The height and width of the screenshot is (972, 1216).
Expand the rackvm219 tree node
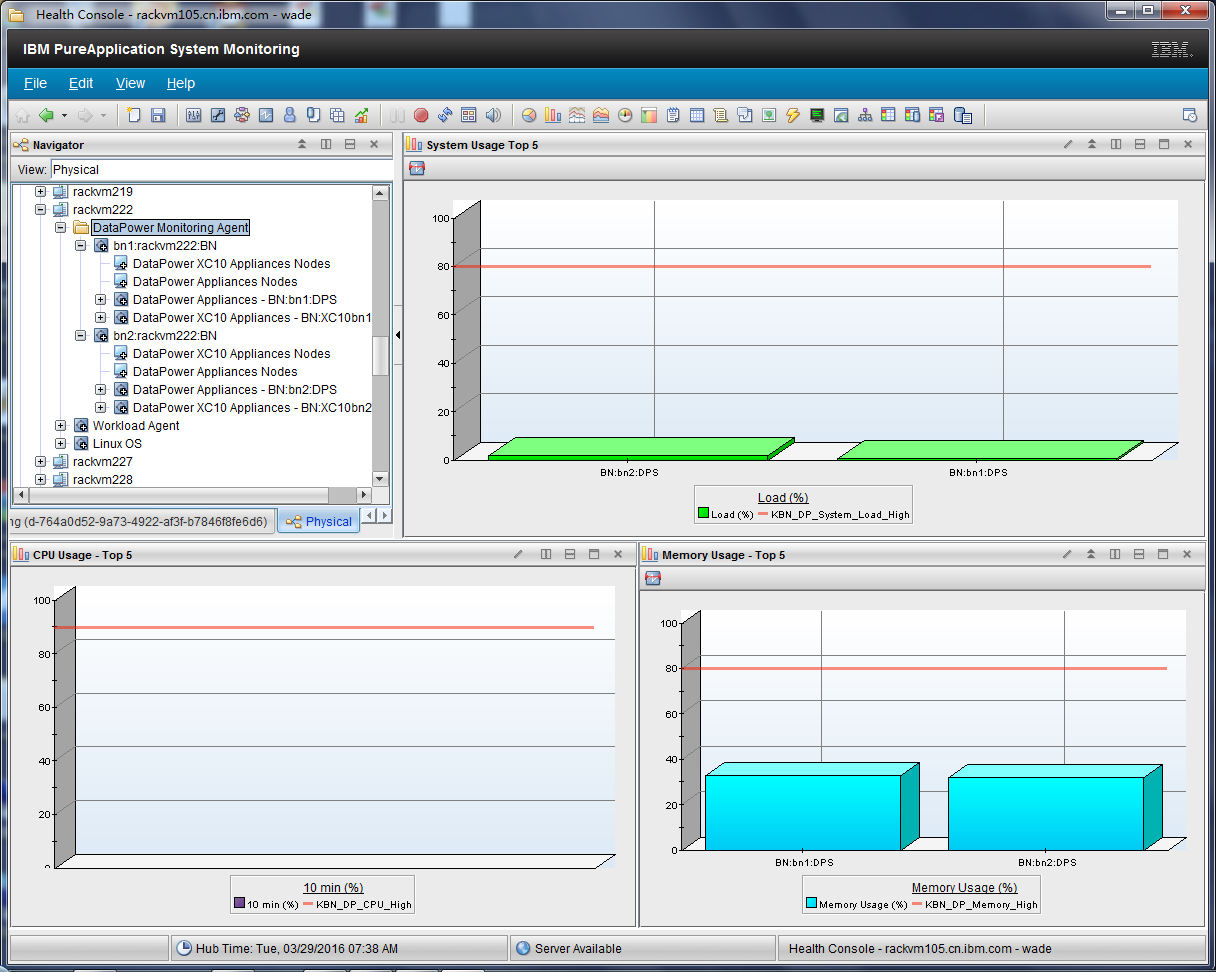[40, 192]
